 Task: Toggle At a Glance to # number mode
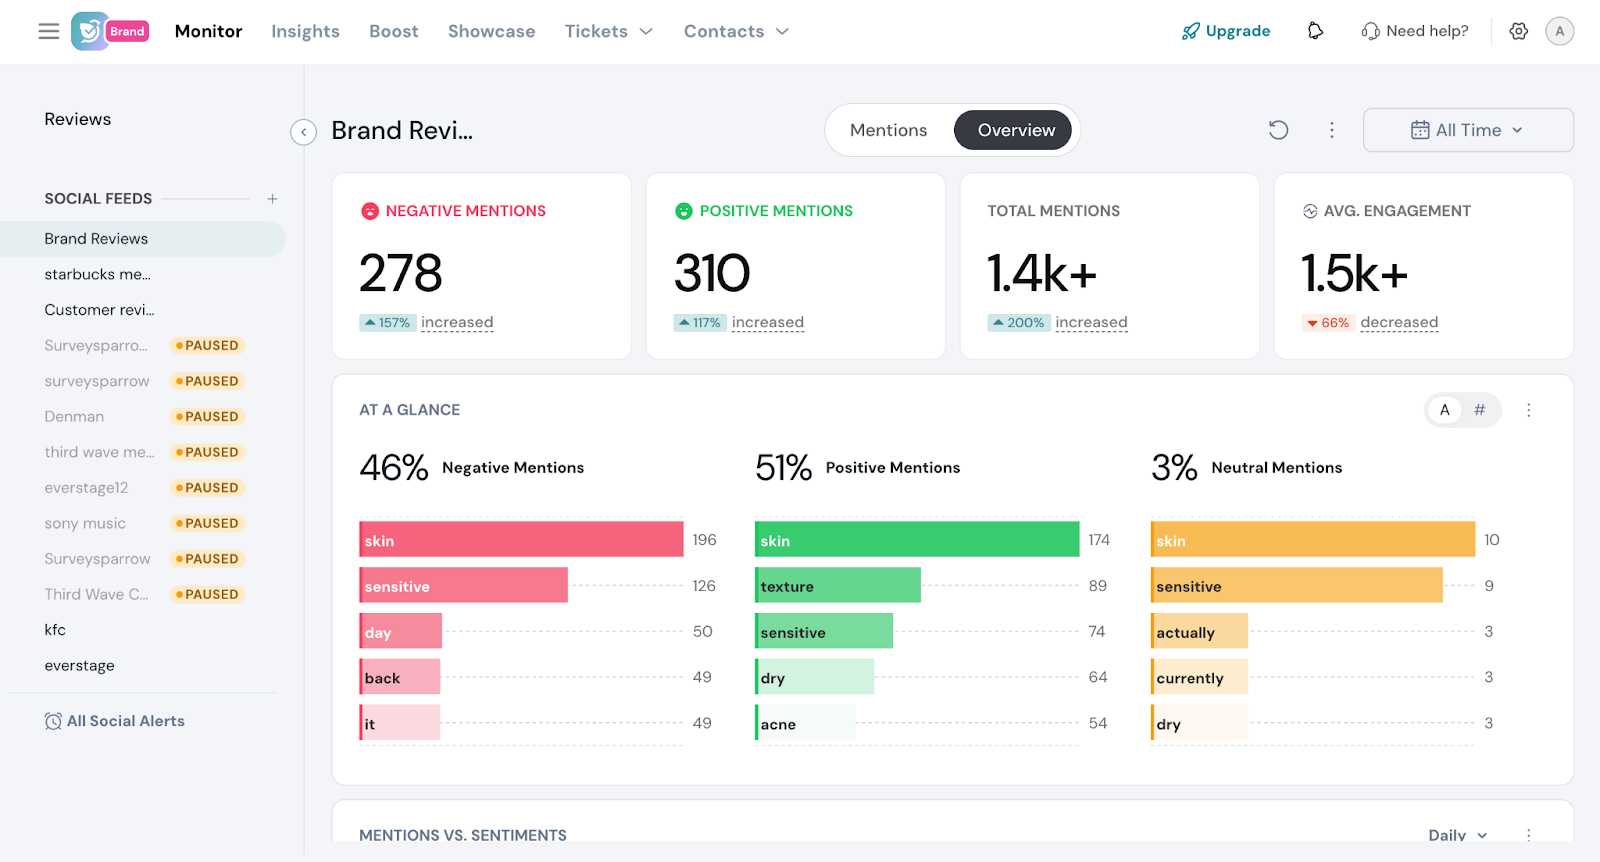pyautogui.click(x=1480, y=410)
